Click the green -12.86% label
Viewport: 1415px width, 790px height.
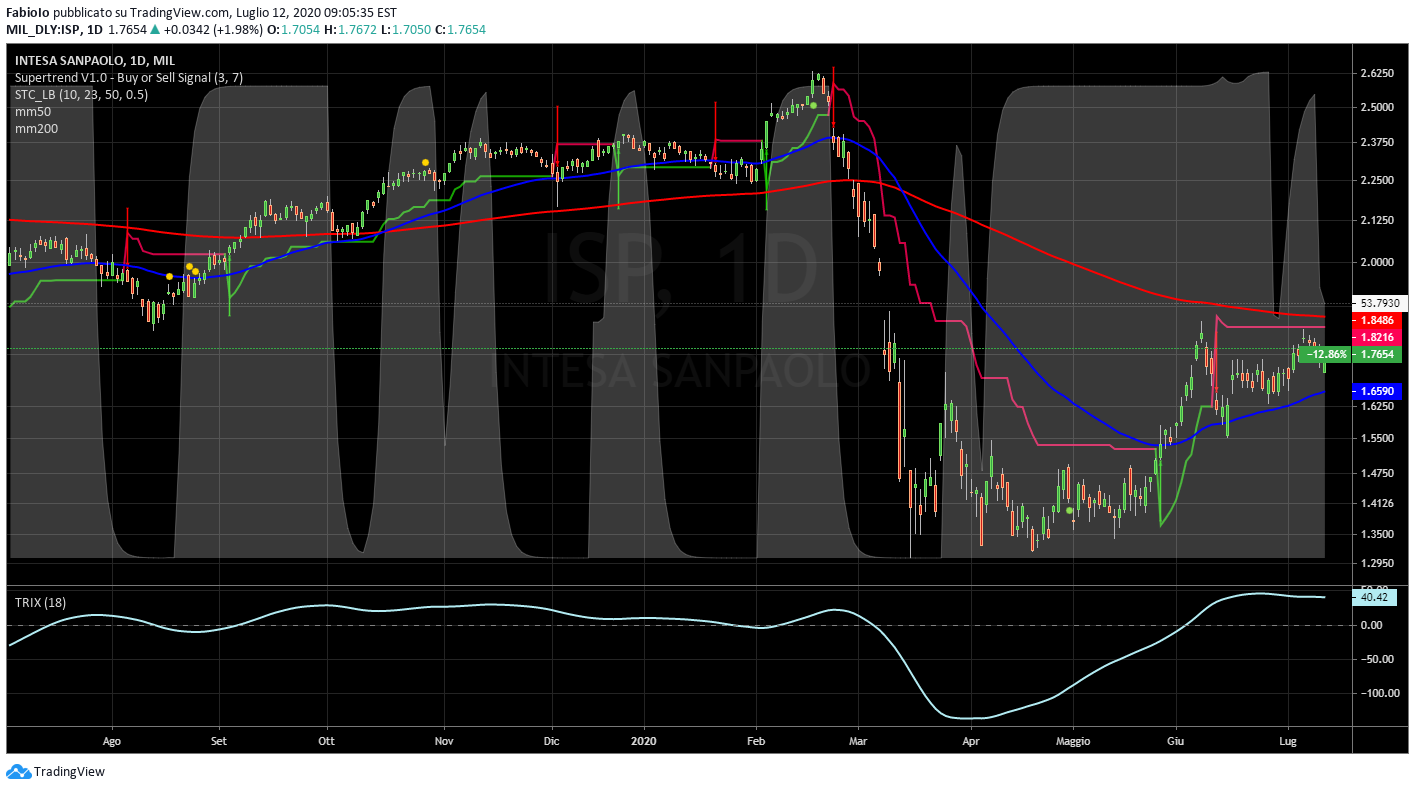(1327, 354)
